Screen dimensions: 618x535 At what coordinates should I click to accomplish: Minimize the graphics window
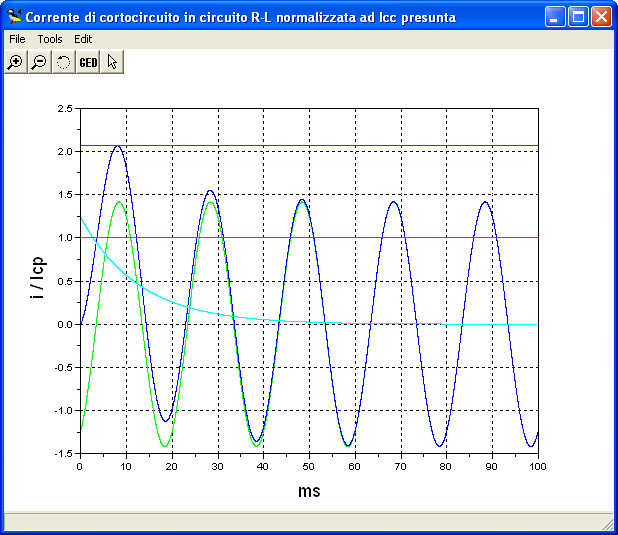(x=555, y=17)
